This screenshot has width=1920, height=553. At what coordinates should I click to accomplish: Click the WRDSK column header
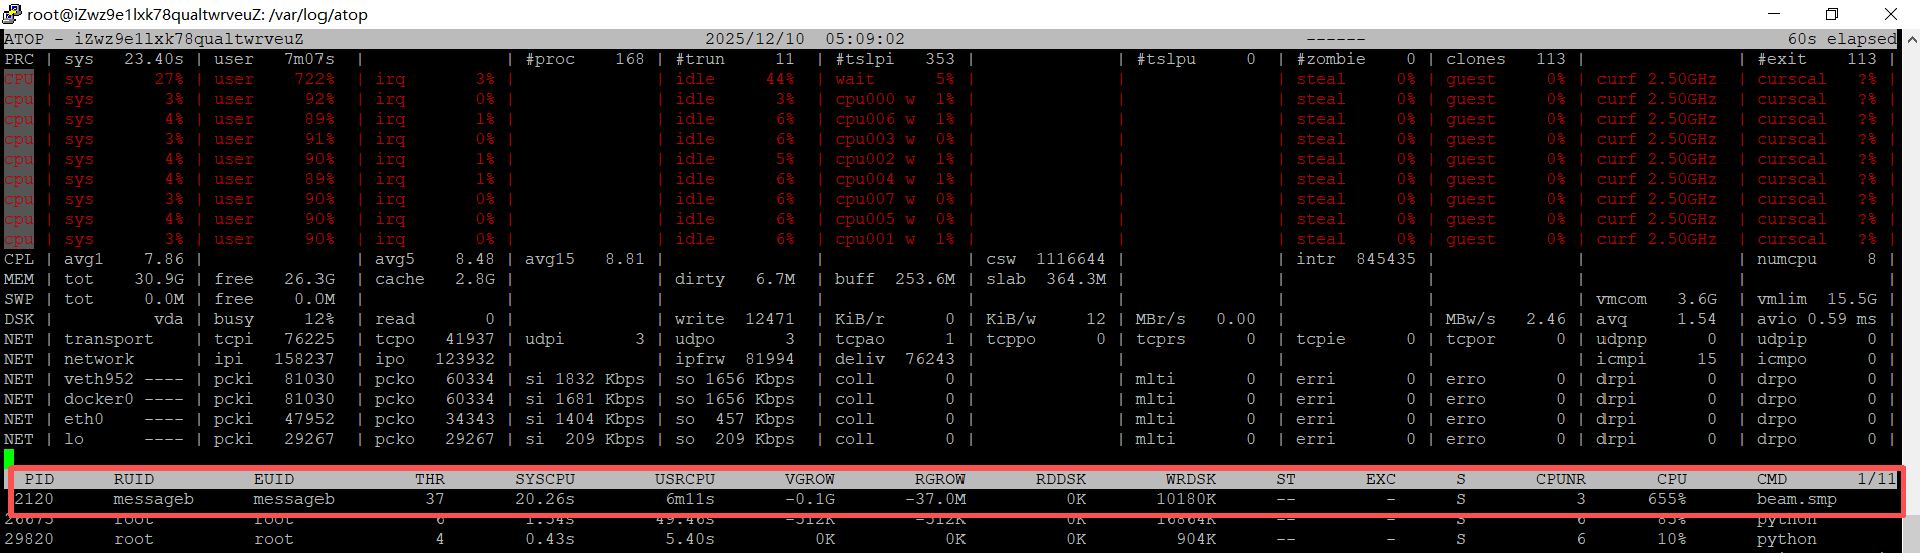pyautogui.click(x=1190, y=479)
